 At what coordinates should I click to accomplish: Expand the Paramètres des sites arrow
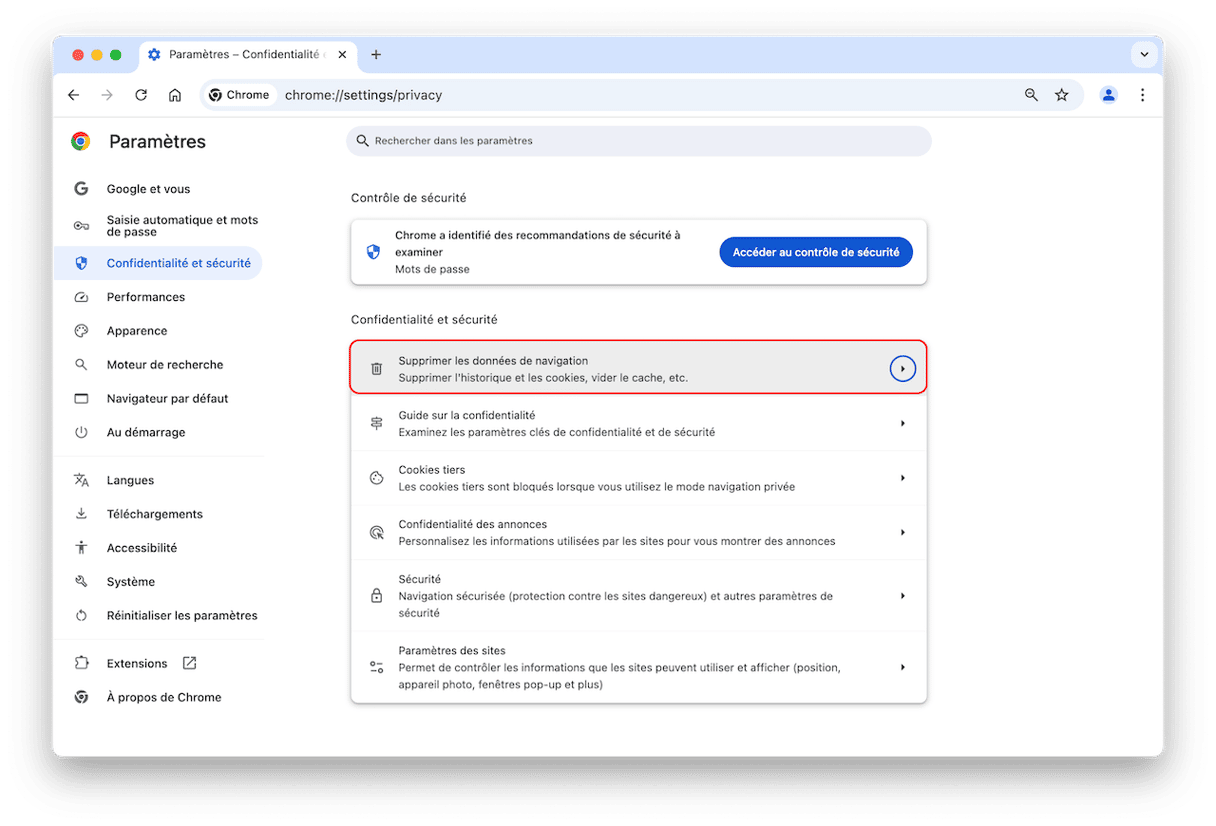pyautogui.click(x=902, y=667)
